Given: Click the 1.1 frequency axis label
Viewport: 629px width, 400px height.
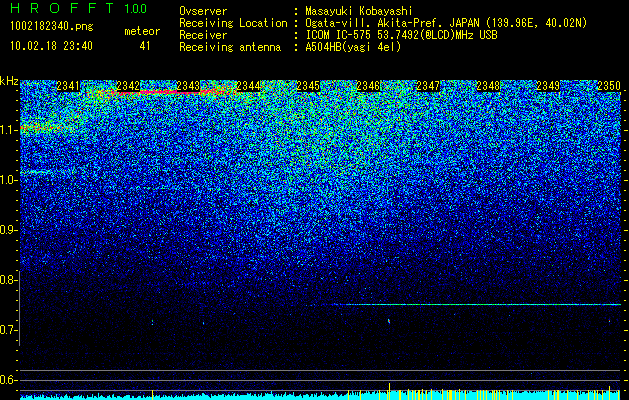Looking at the screenshot, I should [x=9, y=130].
